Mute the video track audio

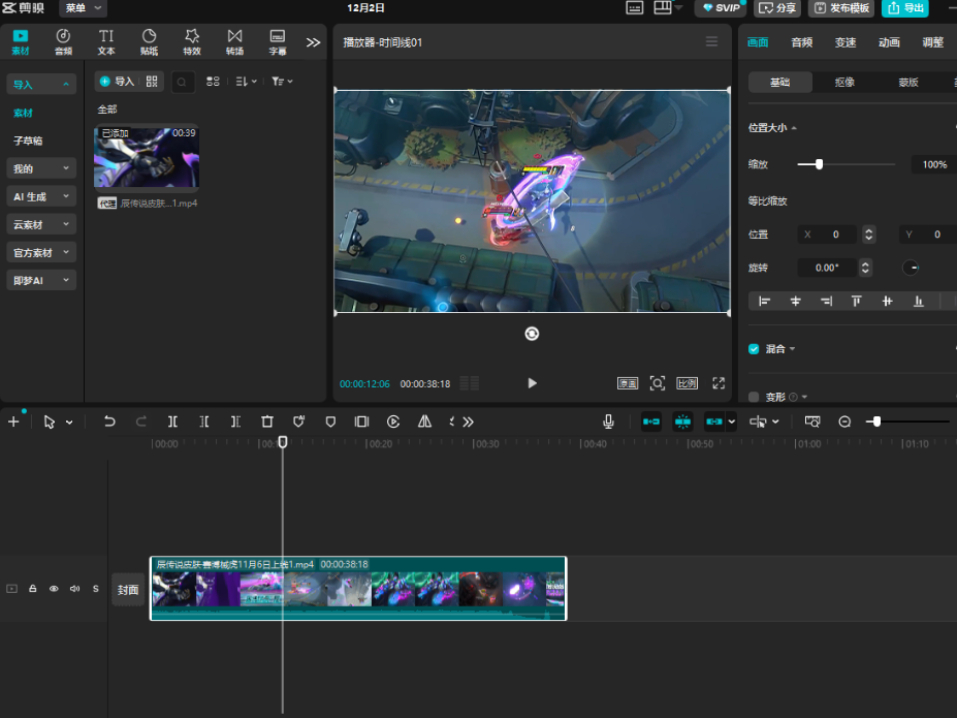pos(75,589)
